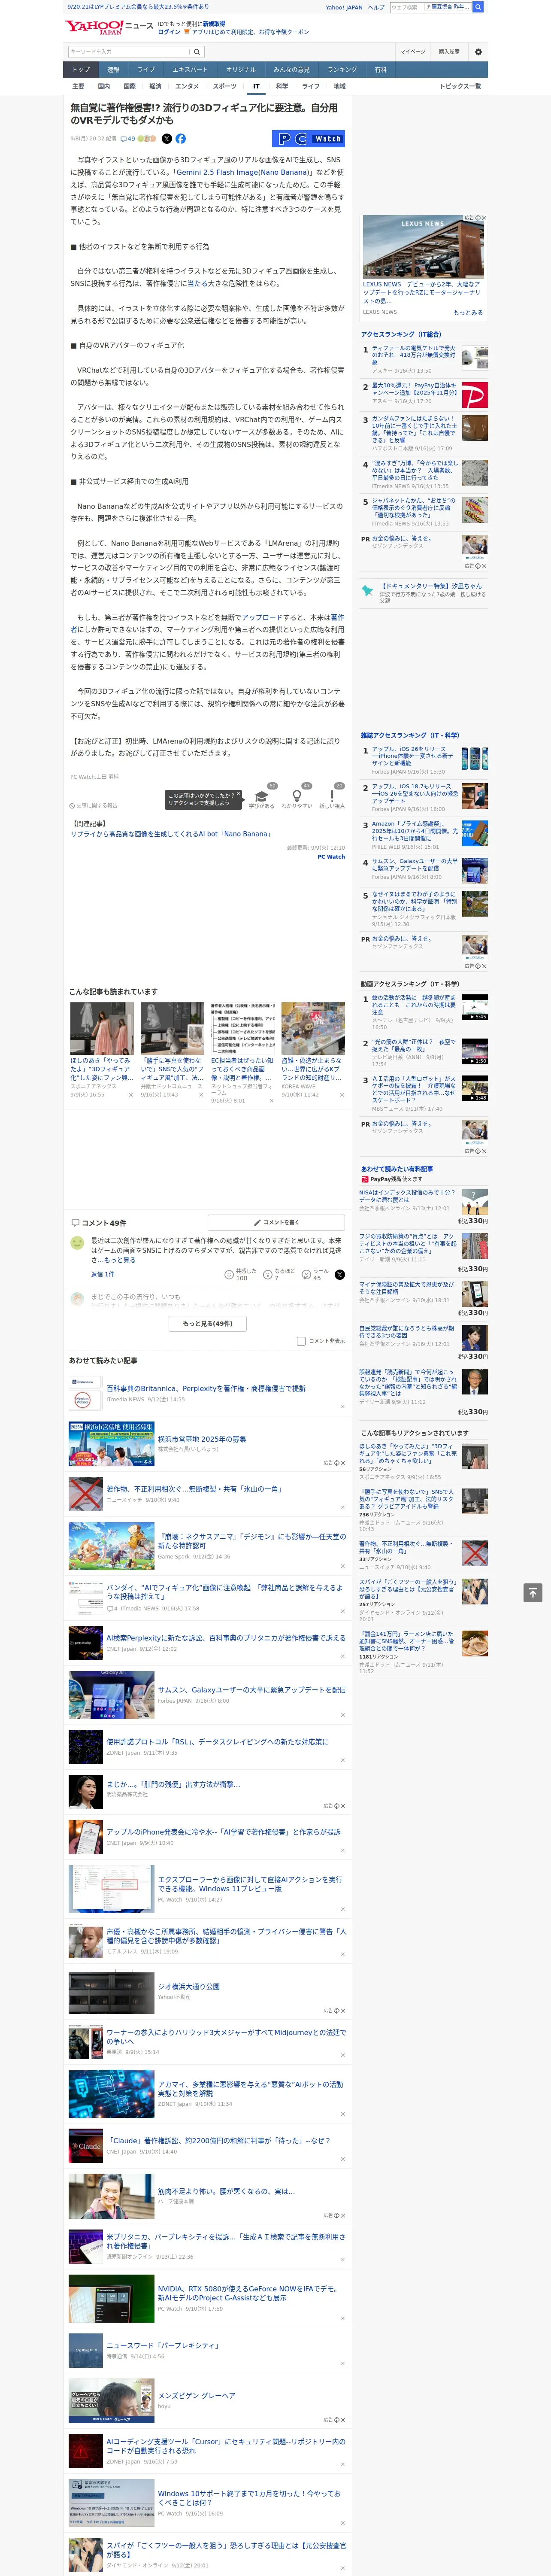
Task: Open the エキスパート tab
Action: pyautogui.click(x=190, y=69)
